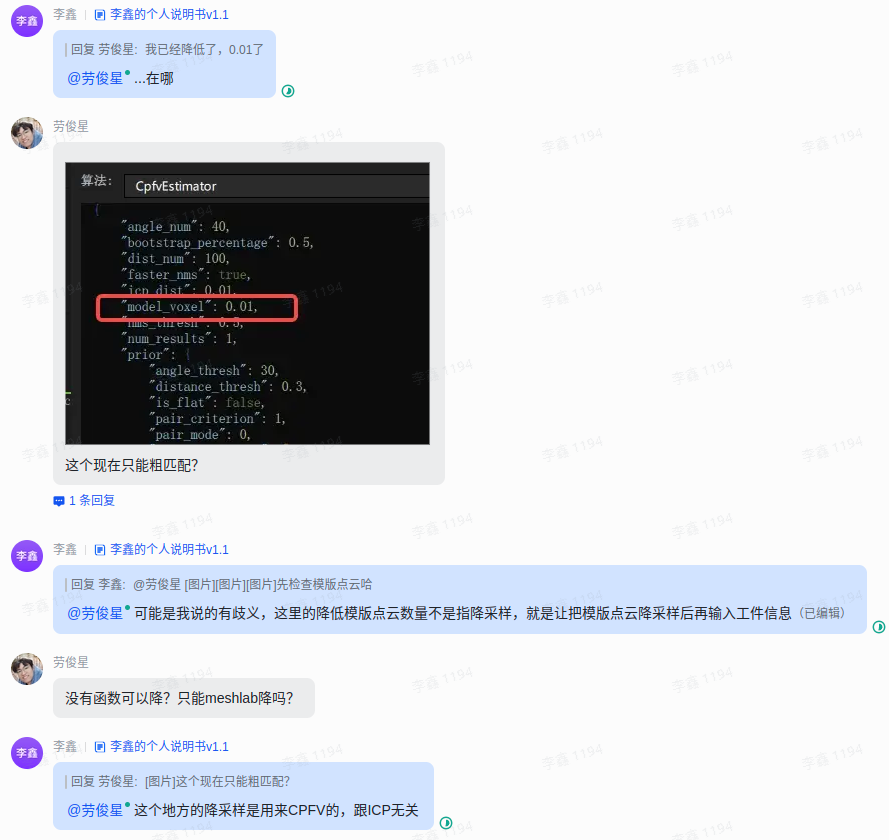This screenshot has height=840, width=889.
Task: Open the 1 条回复 thread link
Action: point(91,501)
